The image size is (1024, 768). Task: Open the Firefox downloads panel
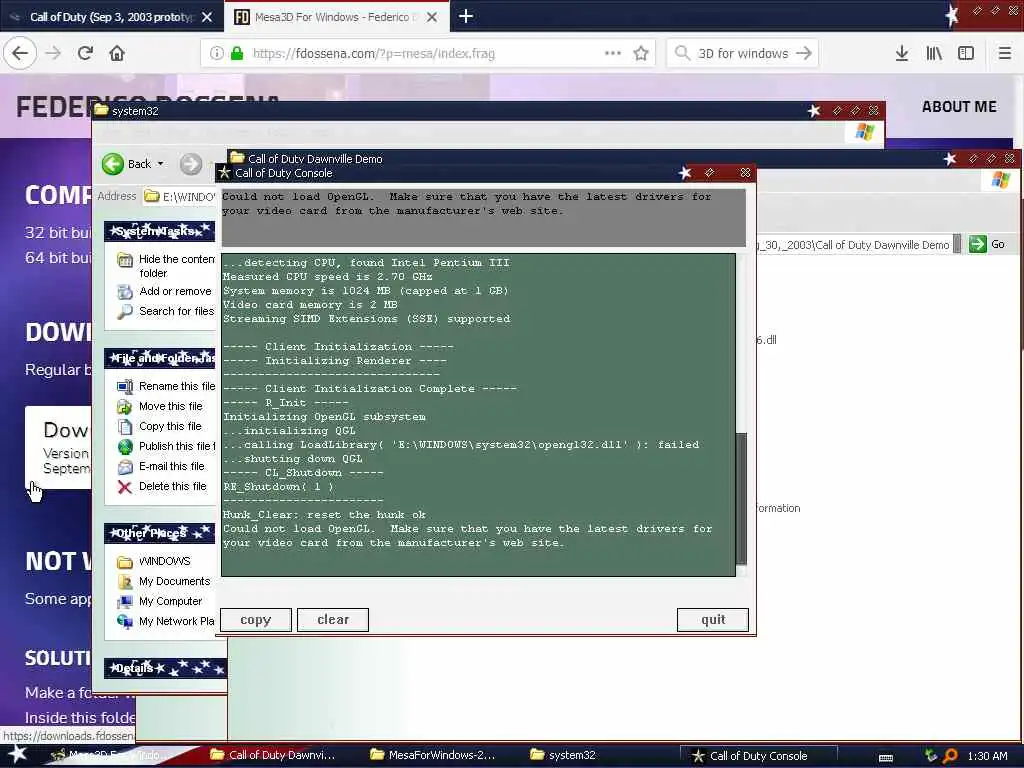902,54
